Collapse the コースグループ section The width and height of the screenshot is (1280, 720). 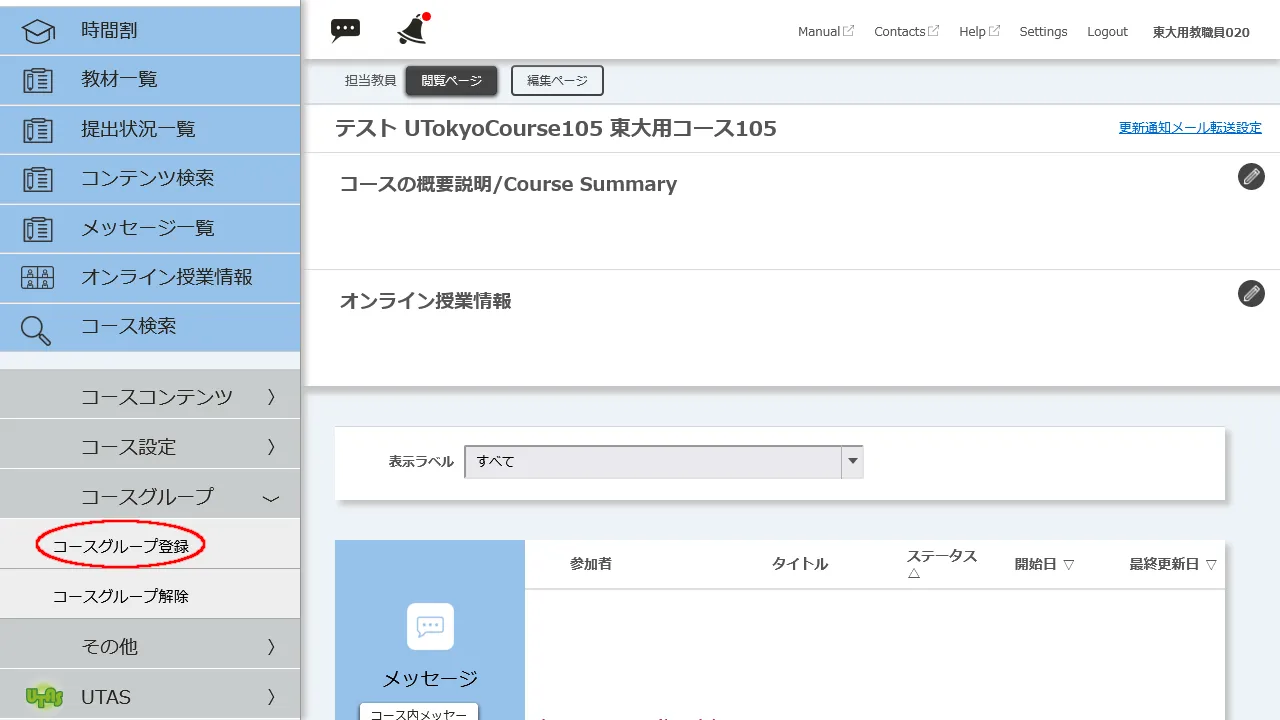[x=150, y=494]
